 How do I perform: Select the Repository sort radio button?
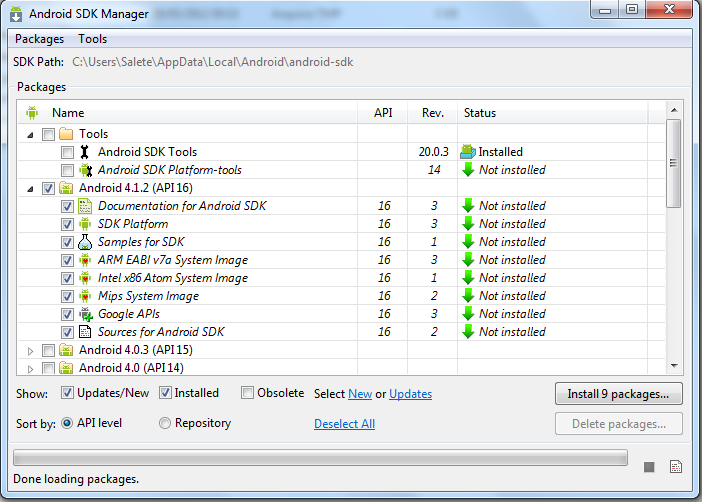point(165,423)
